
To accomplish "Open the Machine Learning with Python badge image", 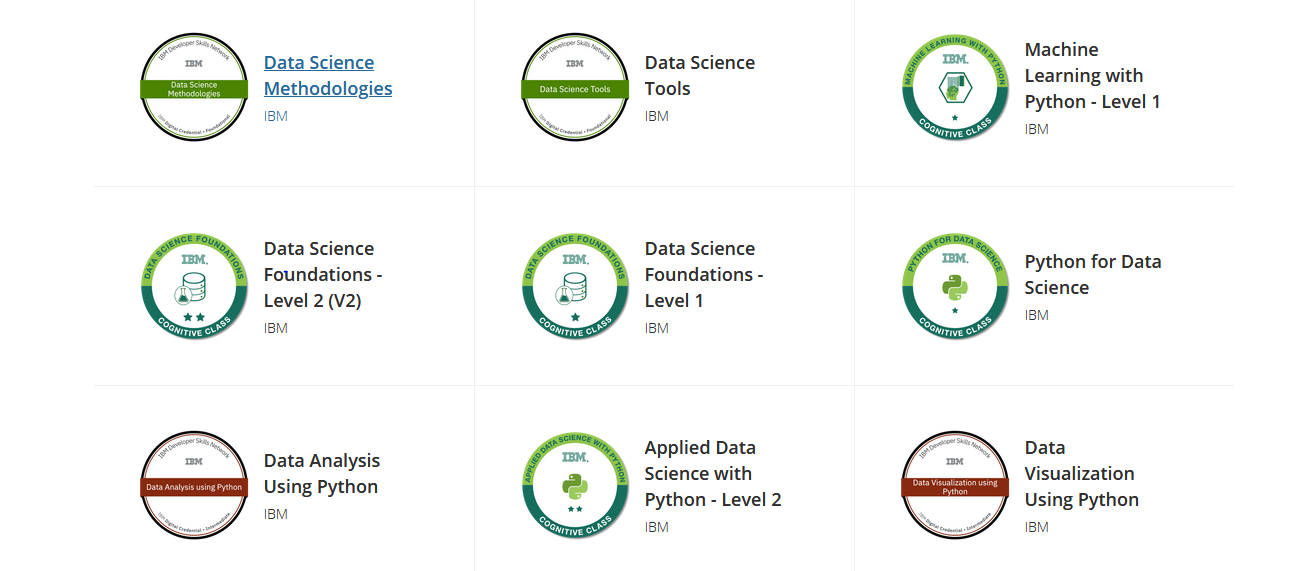I will click(x=955, y=88).
